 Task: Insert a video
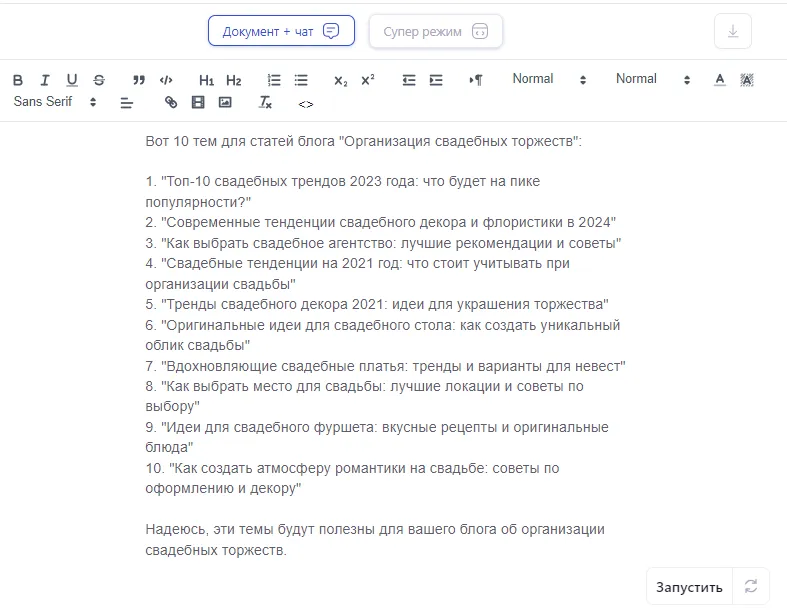[x=198, y=102]
